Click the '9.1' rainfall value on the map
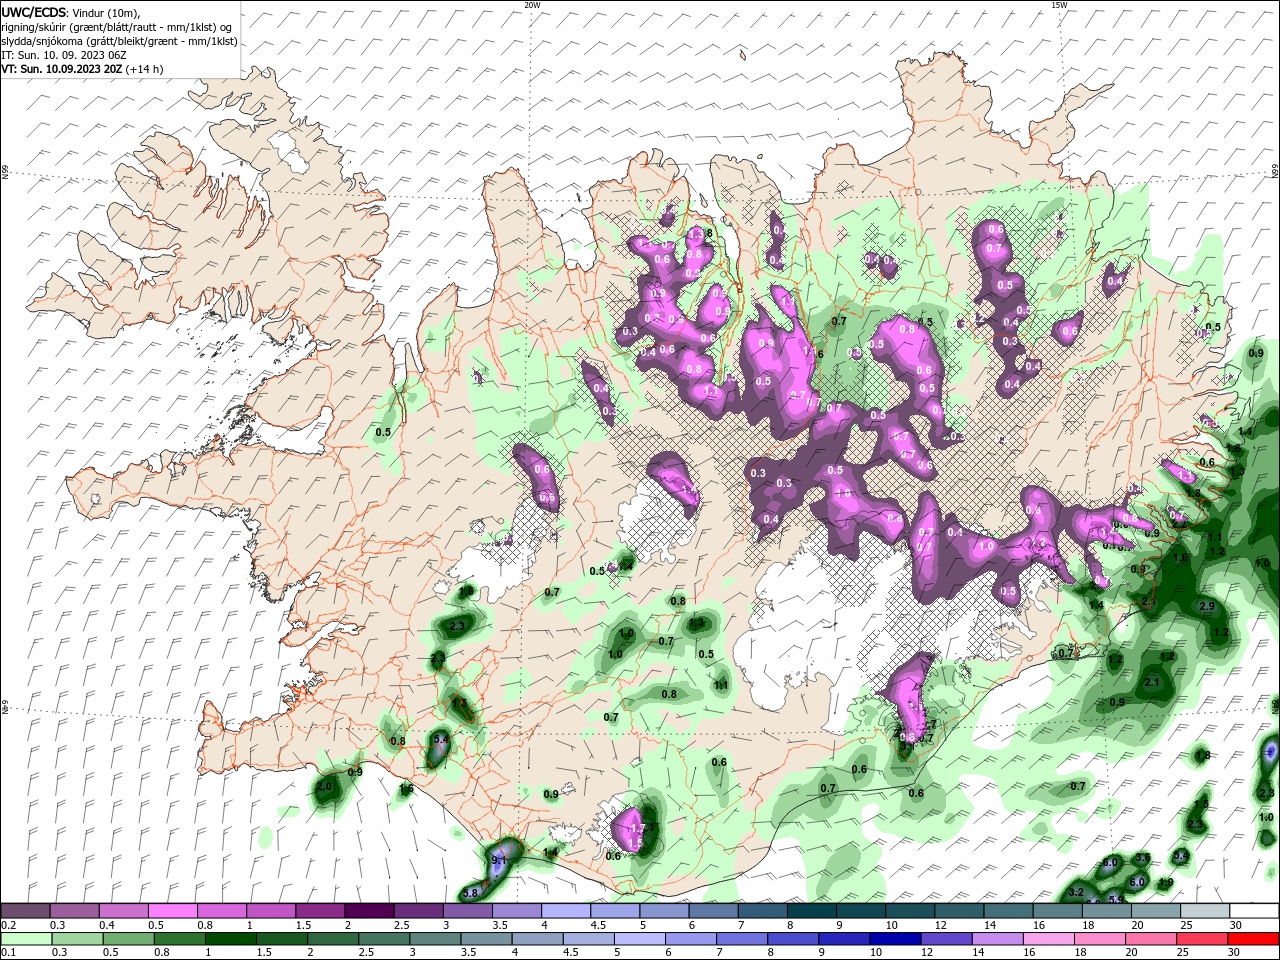The height and width of the screenshot is (960, 1280). click(x=500, y=859)
